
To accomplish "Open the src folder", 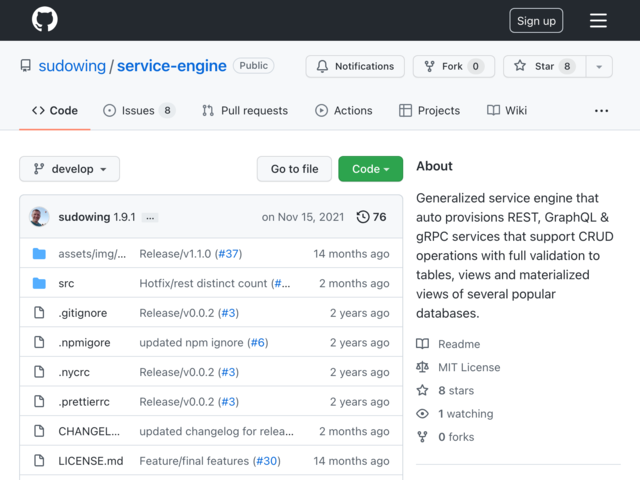I will point(66,283).
